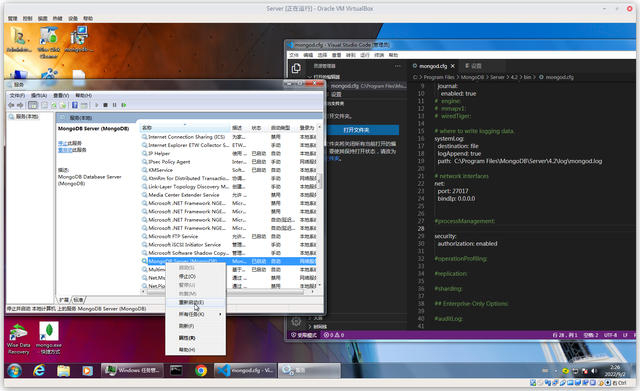Open Windows Explorer folder on taskbar
This screenshot has height=391, width=640.
[63, 371]
